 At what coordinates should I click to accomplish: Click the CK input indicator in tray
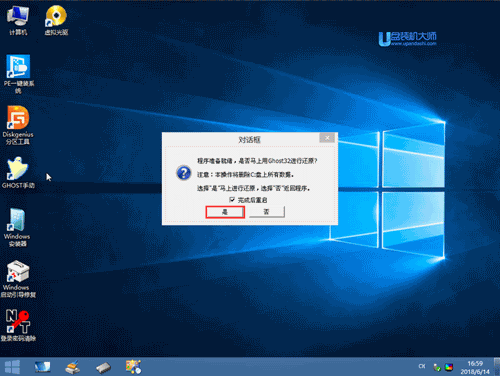[x=422, y=366]
